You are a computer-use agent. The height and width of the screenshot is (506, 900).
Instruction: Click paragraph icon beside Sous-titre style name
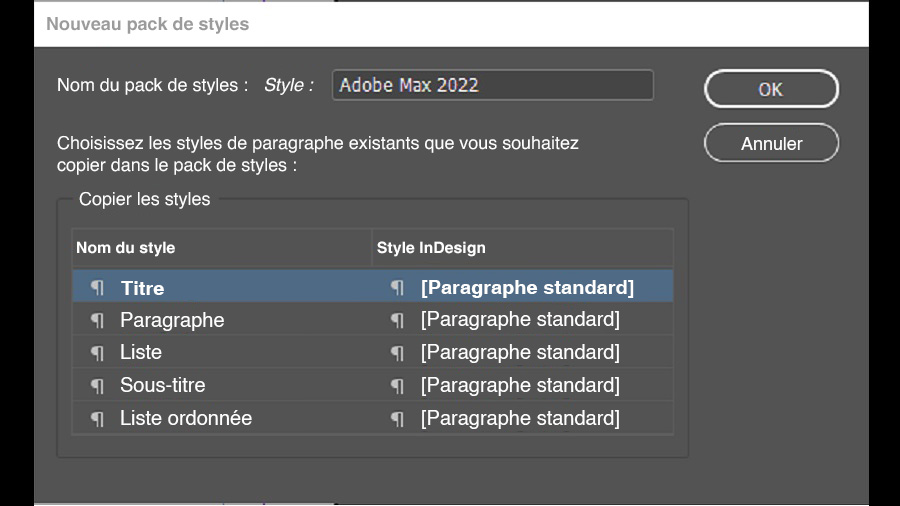point(97,385)
